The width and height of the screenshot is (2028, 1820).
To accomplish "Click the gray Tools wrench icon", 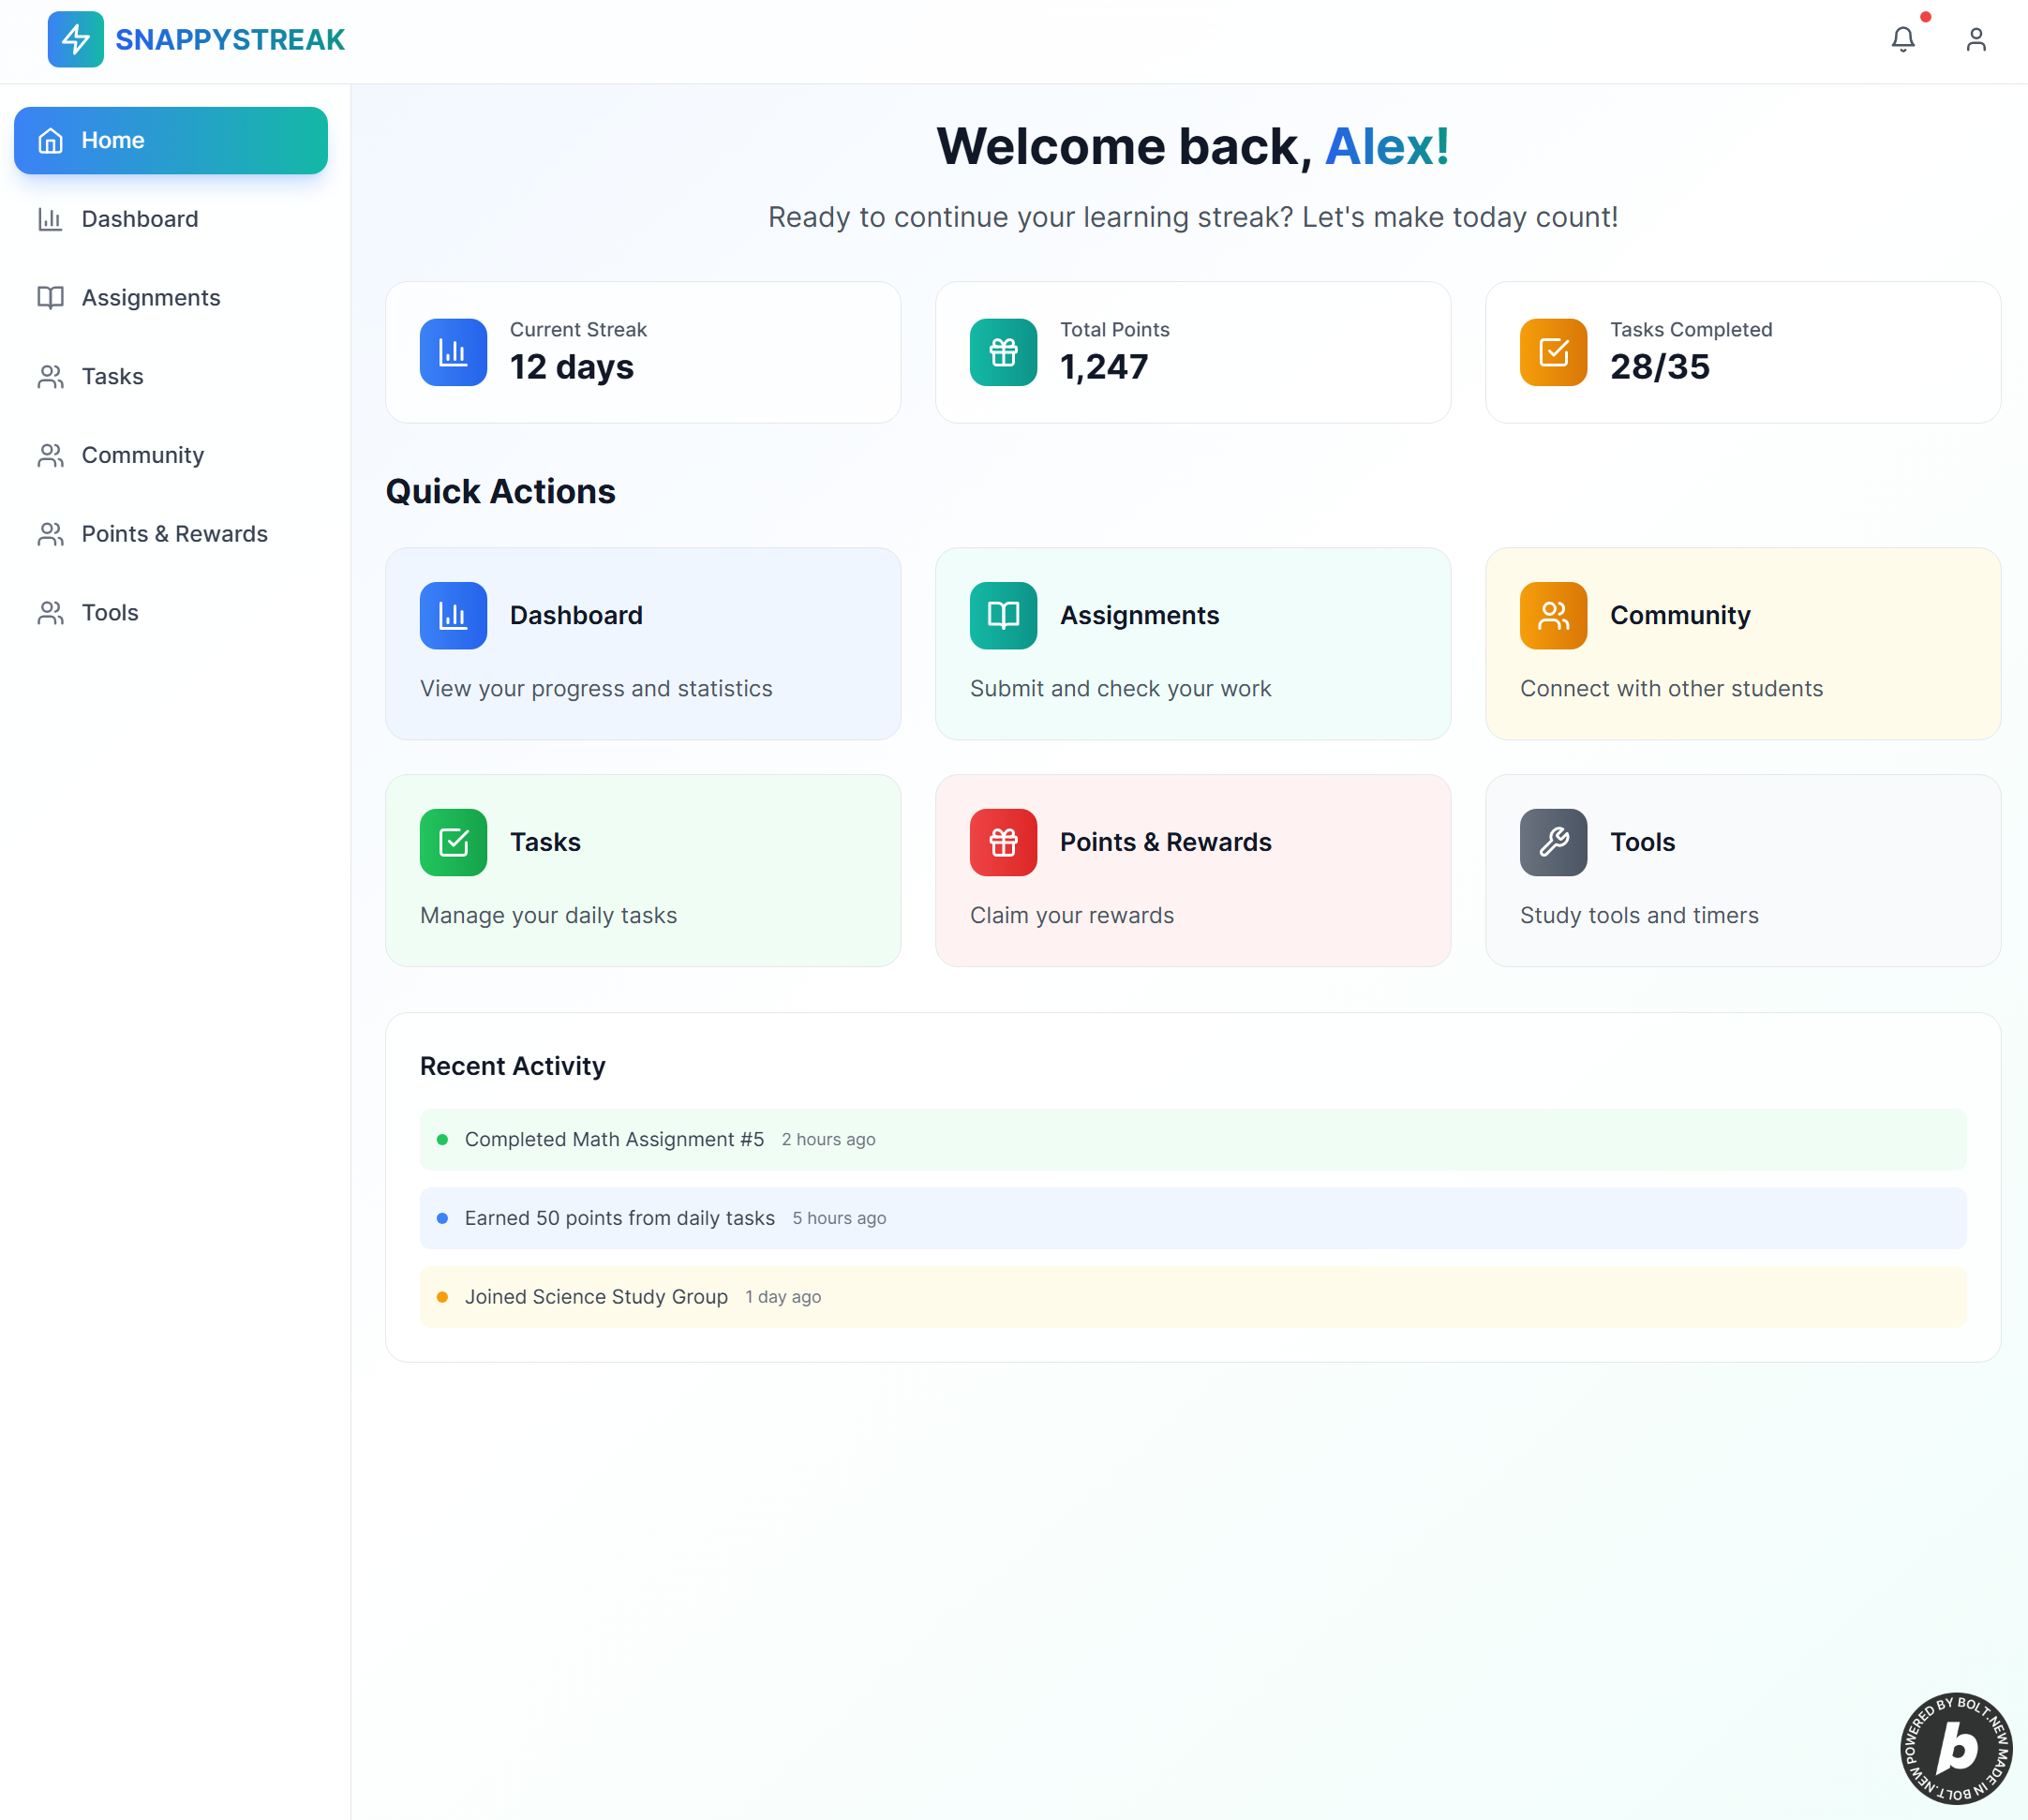I will (x=1553, y=842).
